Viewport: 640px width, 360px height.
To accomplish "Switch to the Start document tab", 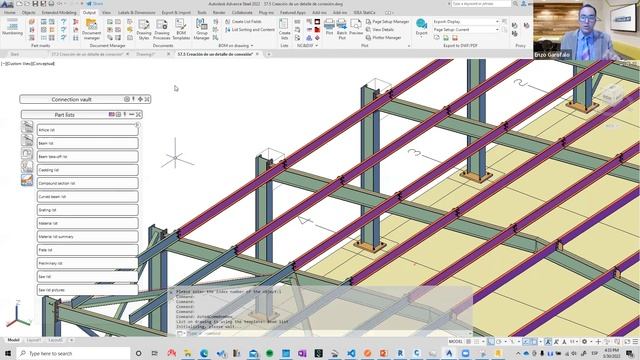I will [15, 54].
